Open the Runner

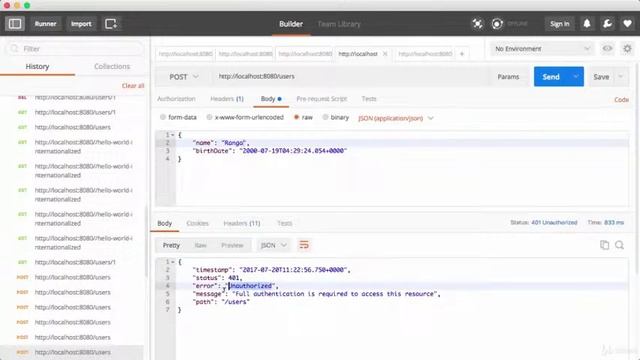45,24
